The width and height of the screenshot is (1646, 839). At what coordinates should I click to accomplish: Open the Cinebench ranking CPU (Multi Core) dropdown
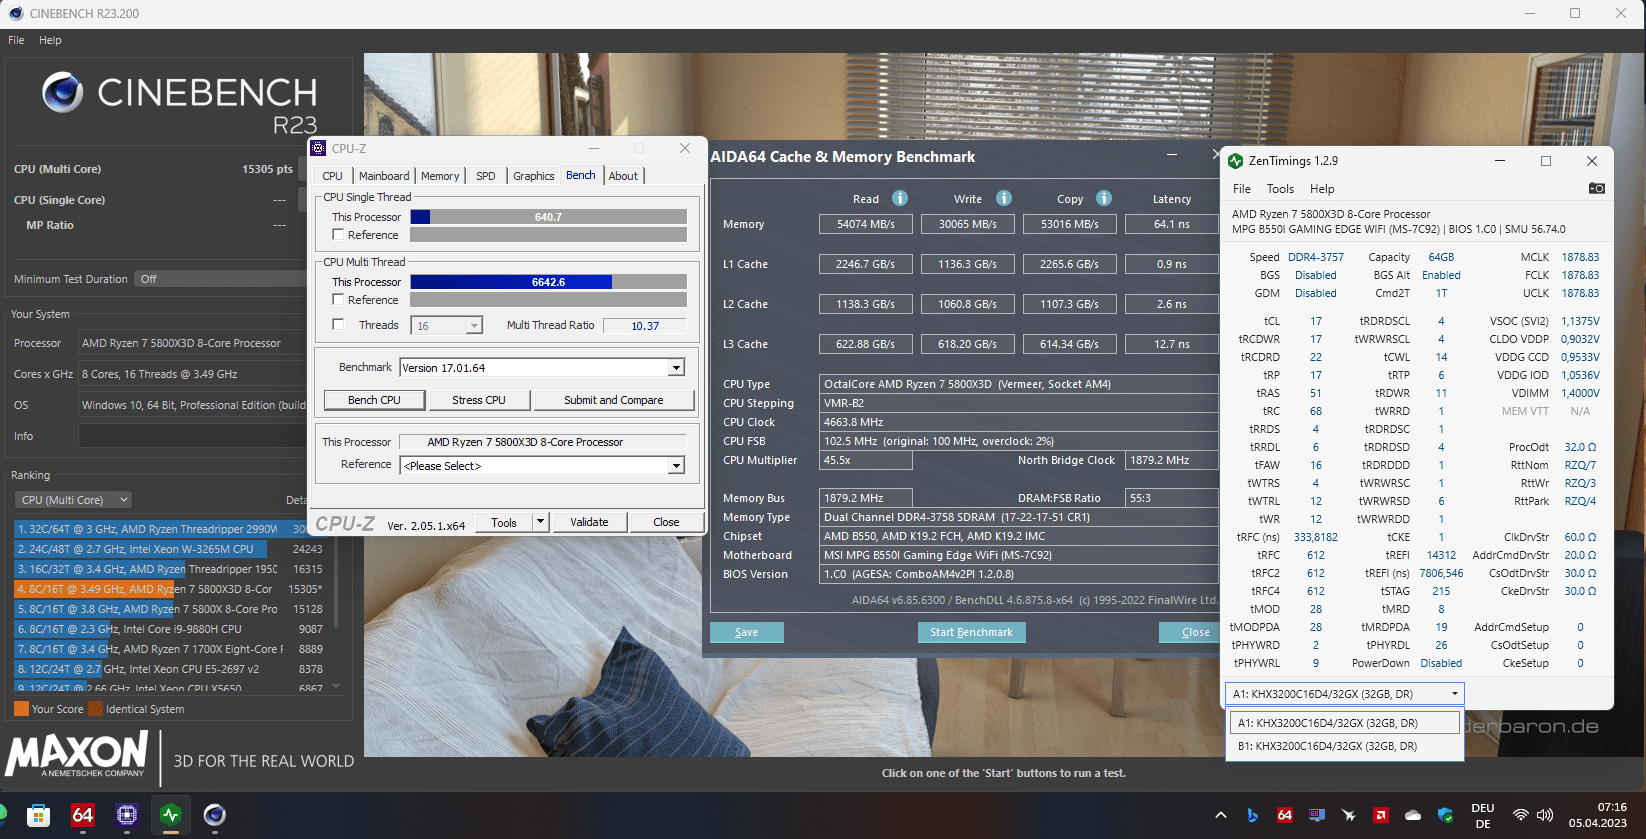coord(74,500)
